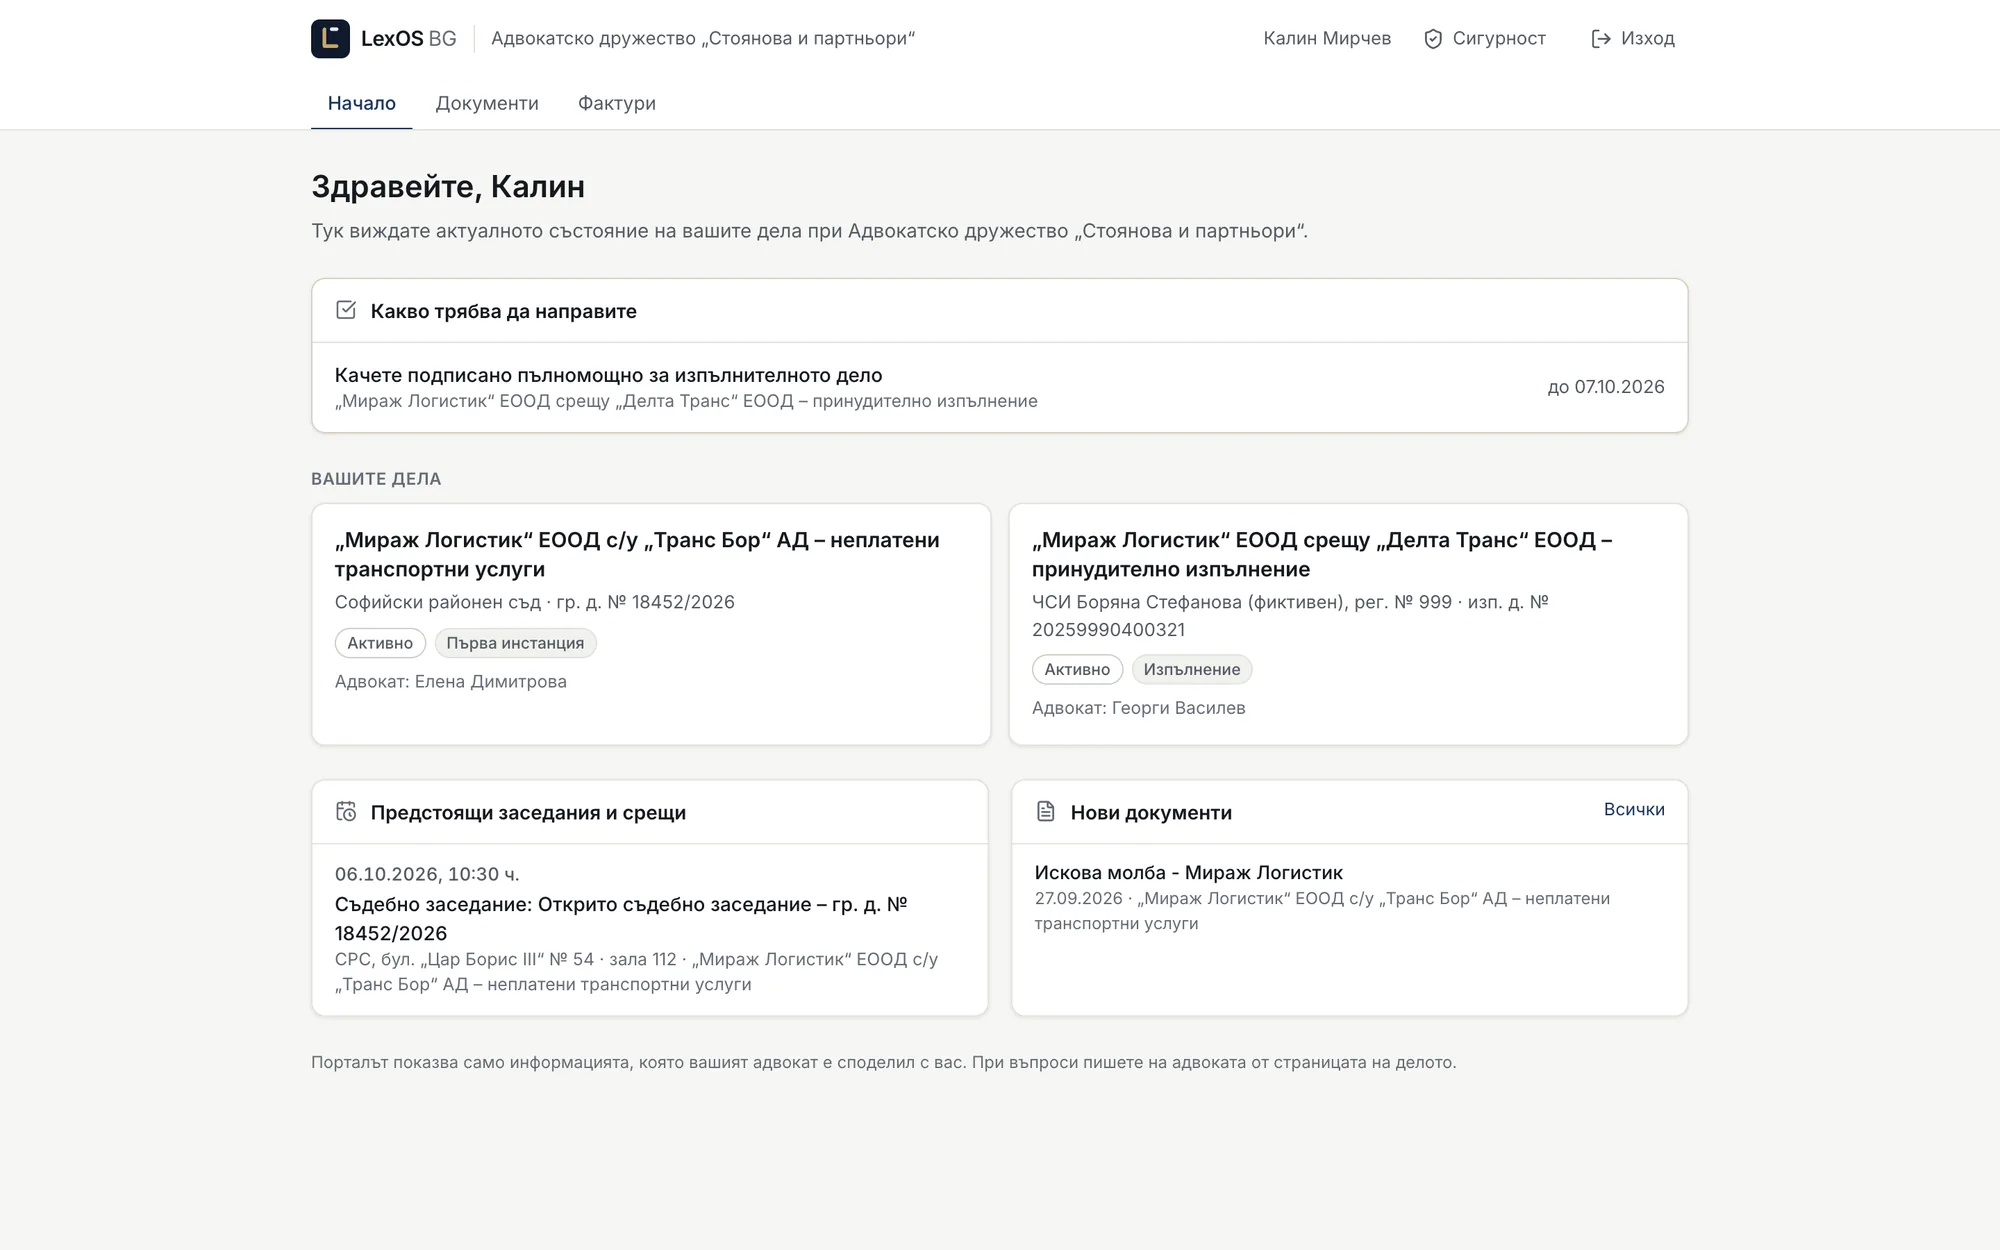Screen dimensions: 2000x1250
Task: Click the firm name „Стоянова и партньори“ in the header
Action: tap(808, 39)
